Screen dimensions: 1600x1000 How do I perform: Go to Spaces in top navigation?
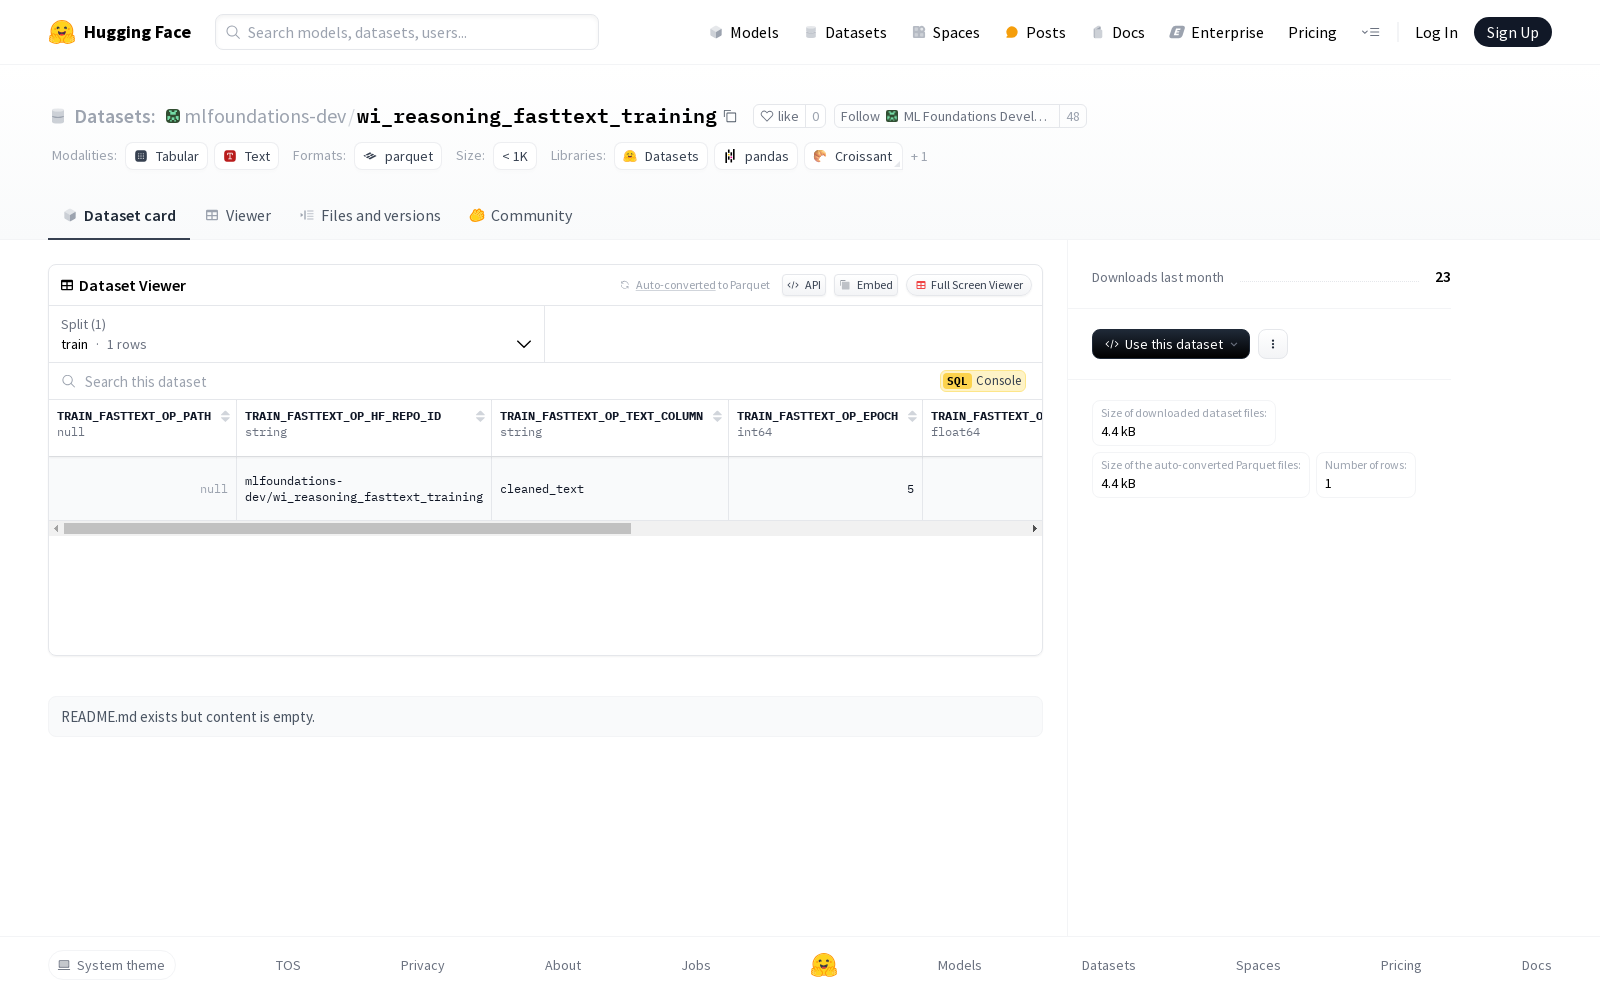tap(946, 32)
